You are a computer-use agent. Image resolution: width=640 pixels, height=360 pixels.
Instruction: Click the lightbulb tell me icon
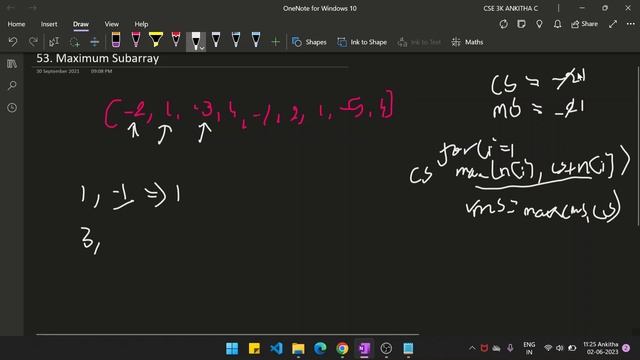(x=539, y=24)
